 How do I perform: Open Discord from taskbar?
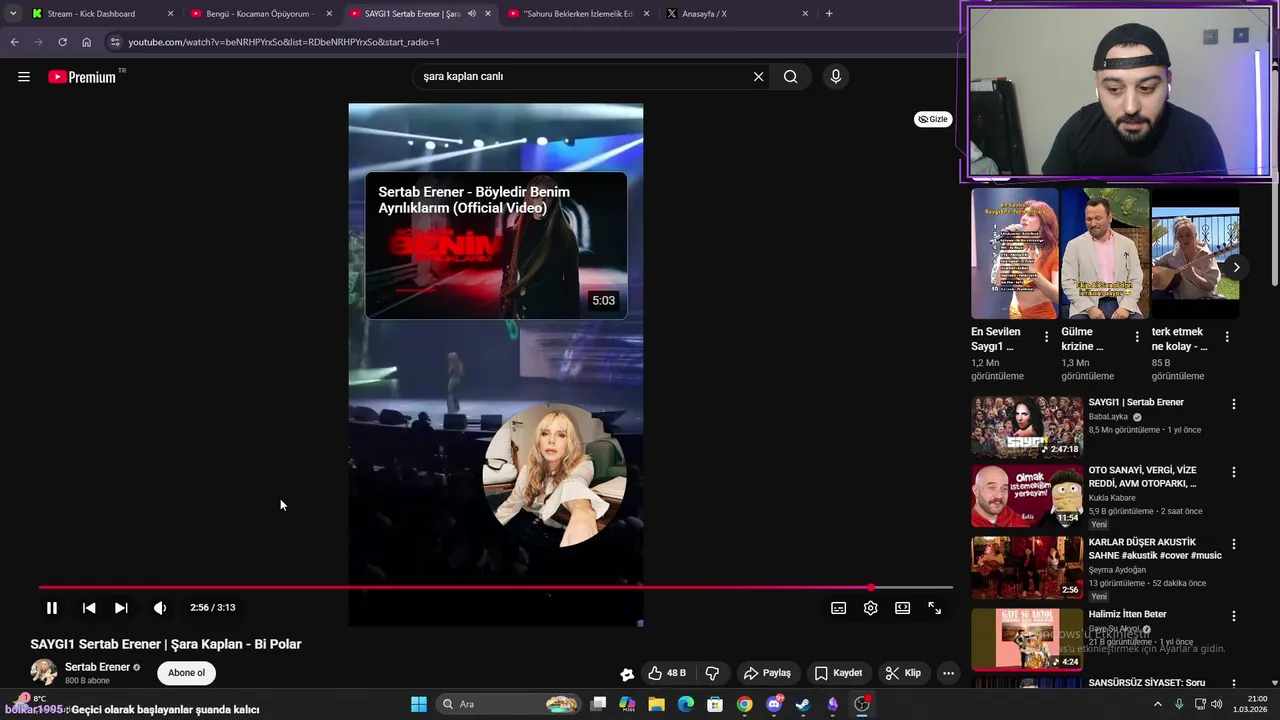[x=774, y=704]
